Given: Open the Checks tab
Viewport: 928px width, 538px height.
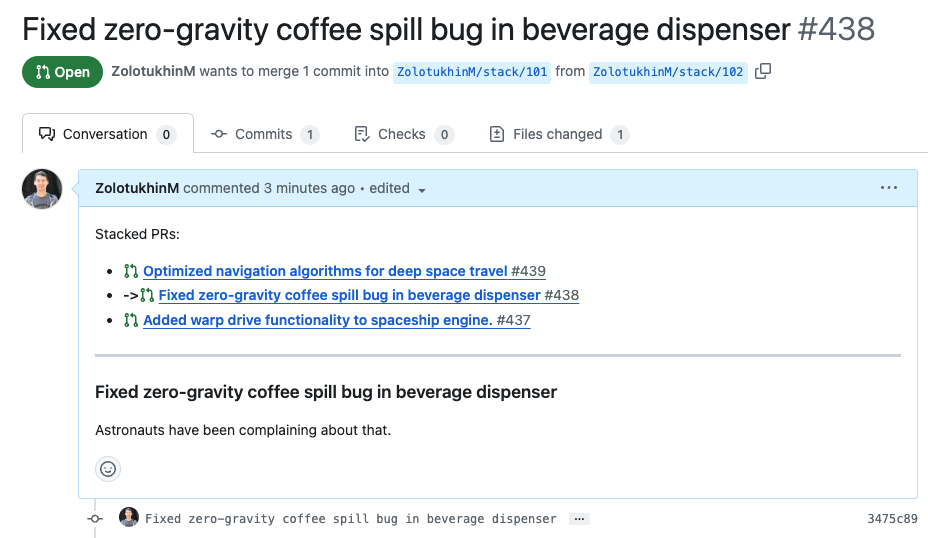Looking at the screenshot, I should click(403, 134).
